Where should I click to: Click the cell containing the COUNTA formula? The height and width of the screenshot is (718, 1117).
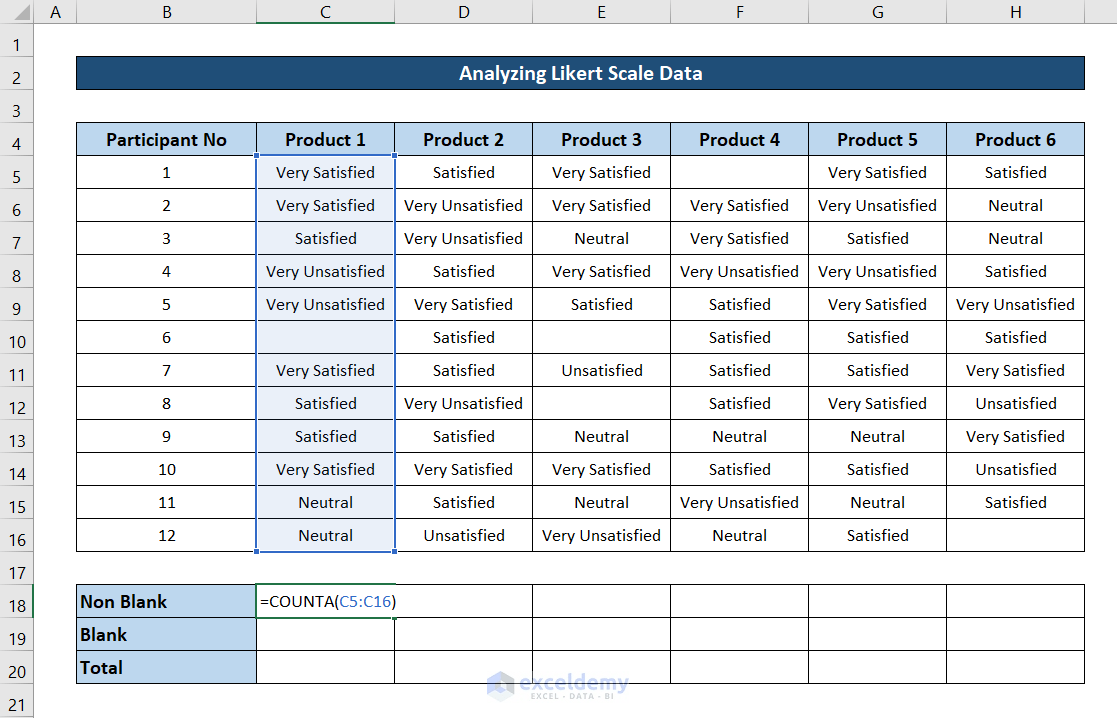324,601
